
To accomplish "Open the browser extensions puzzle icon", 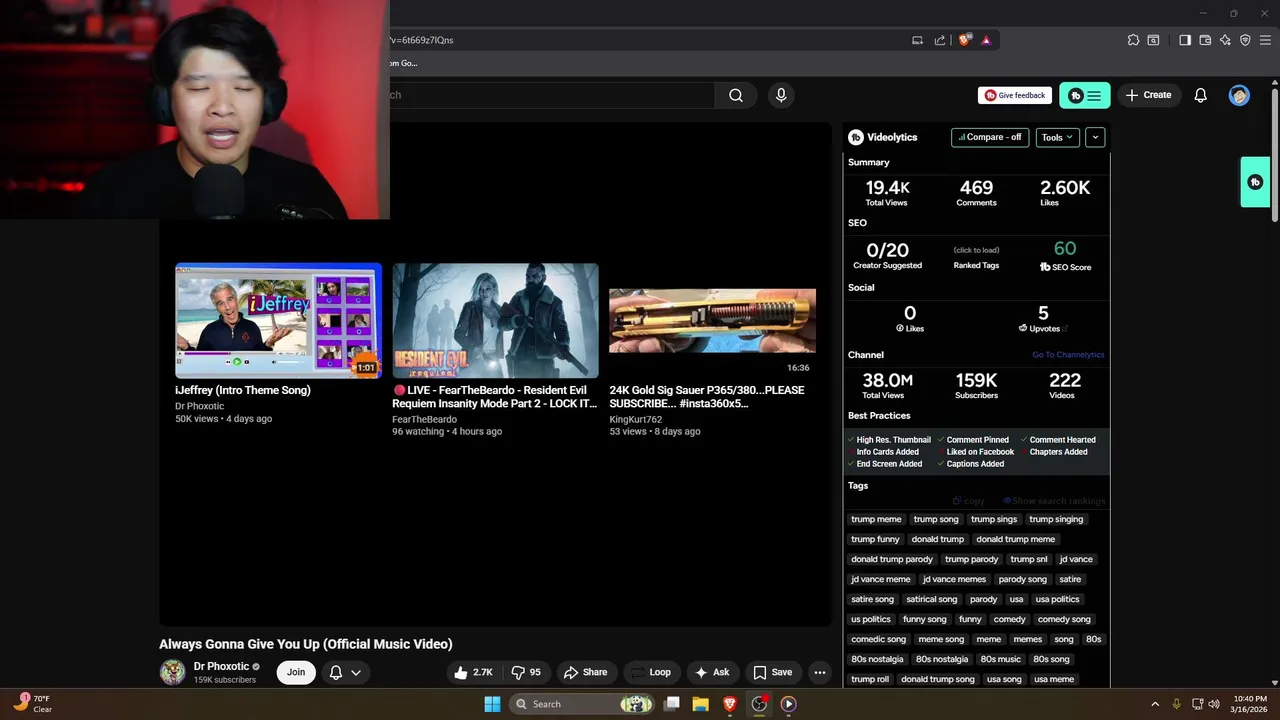I will [1133, 40].
